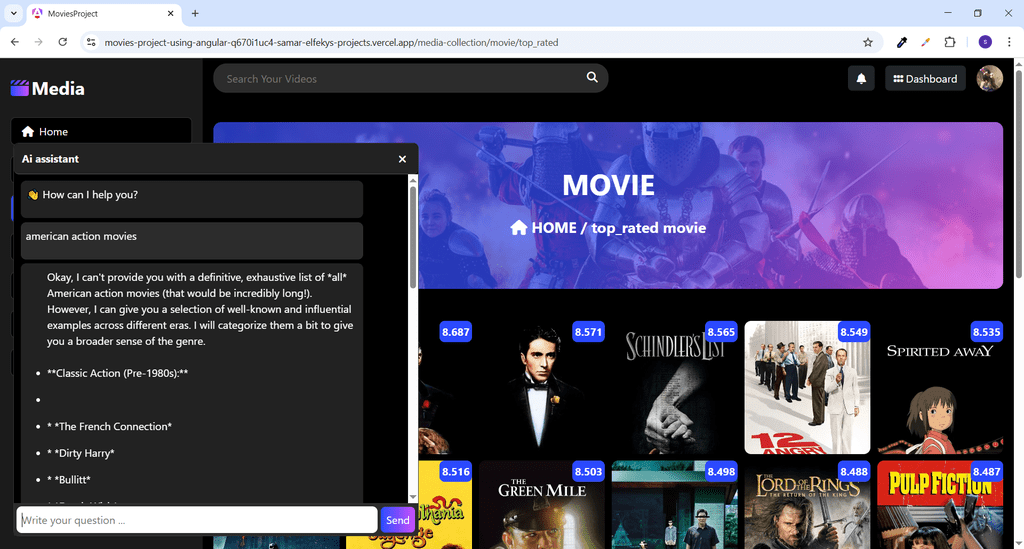Click the home icon in breadcrumb
This screenshot has height=549, width=1024.
(x=519, y=228)
